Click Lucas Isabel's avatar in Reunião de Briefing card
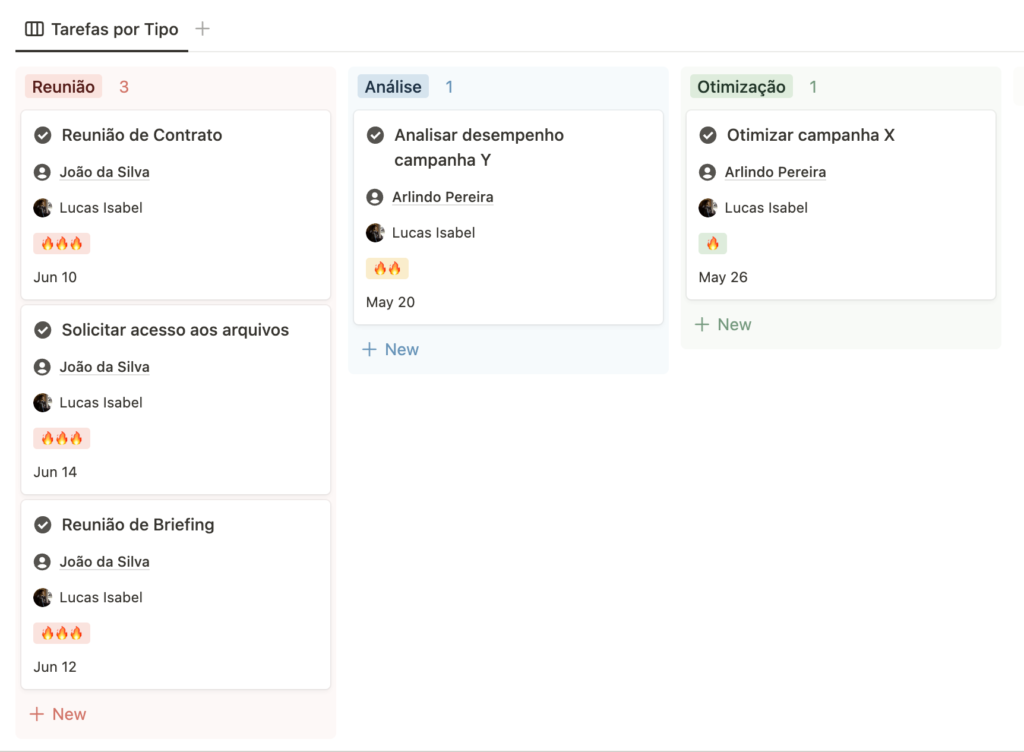Viewport: 1024px width, 752px height. [x=42, y=597]
